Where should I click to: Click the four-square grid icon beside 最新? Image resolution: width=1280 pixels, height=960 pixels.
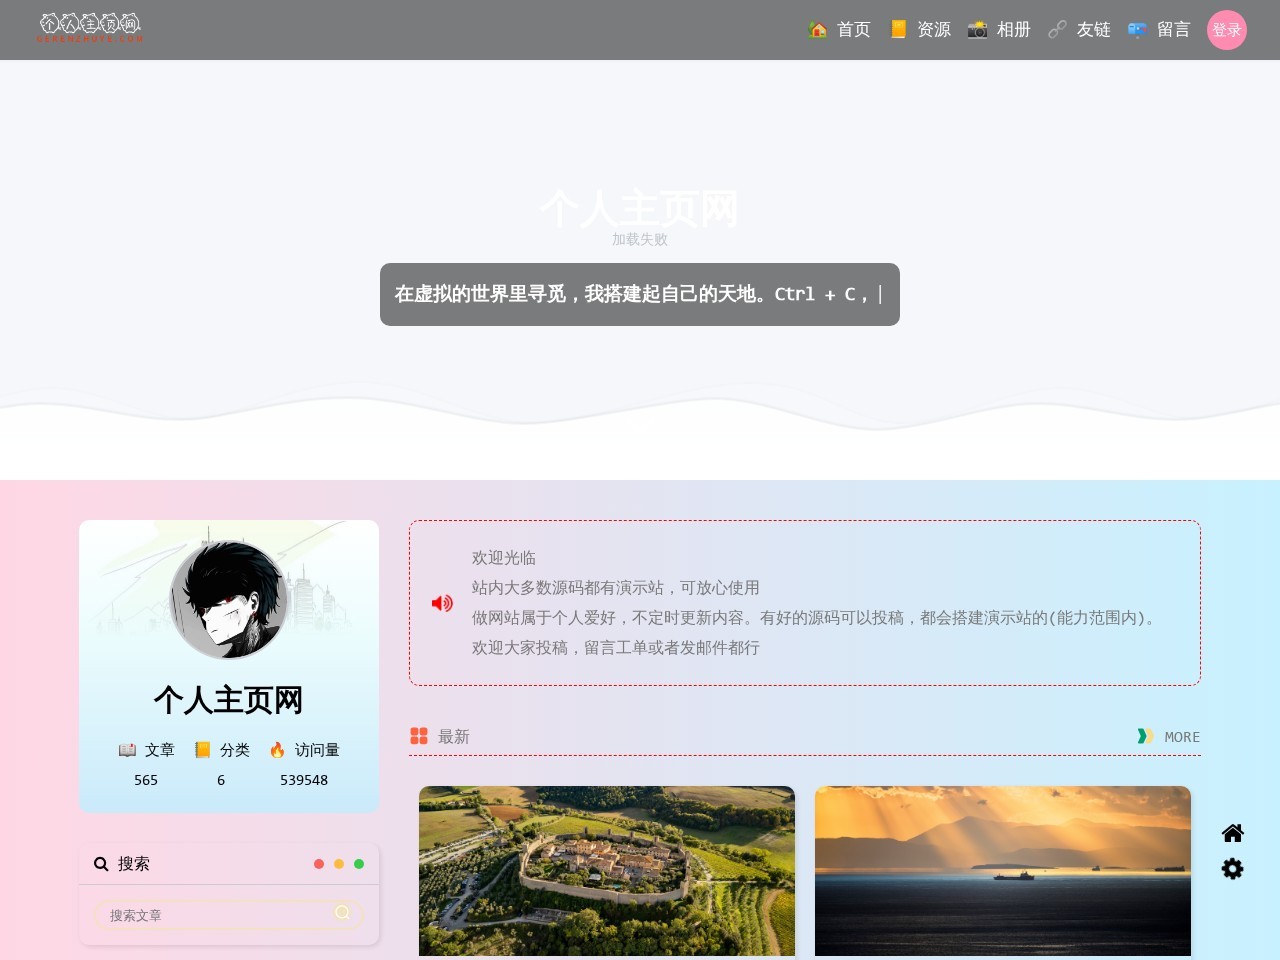click(419, 736)
